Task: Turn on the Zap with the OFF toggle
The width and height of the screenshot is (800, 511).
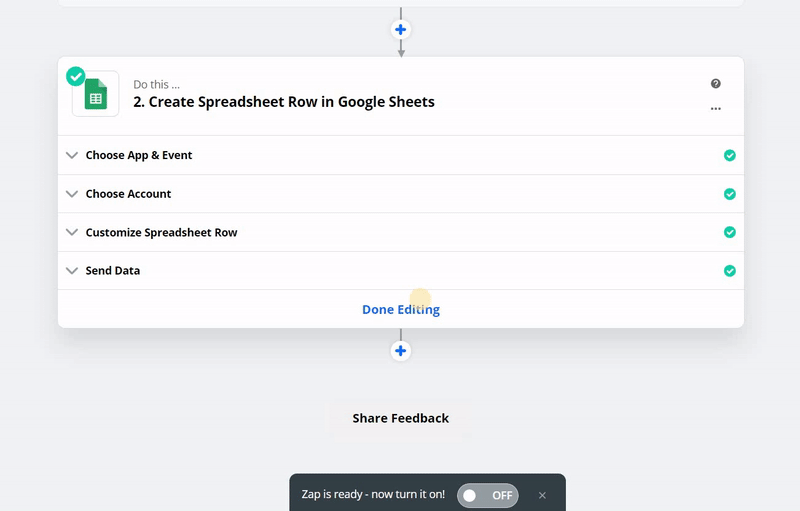Action: pyautogui.click(x=488, y=495)
